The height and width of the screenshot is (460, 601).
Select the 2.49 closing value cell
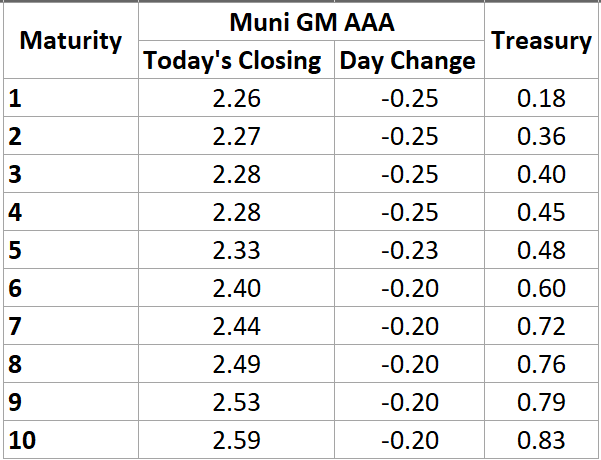237,365
